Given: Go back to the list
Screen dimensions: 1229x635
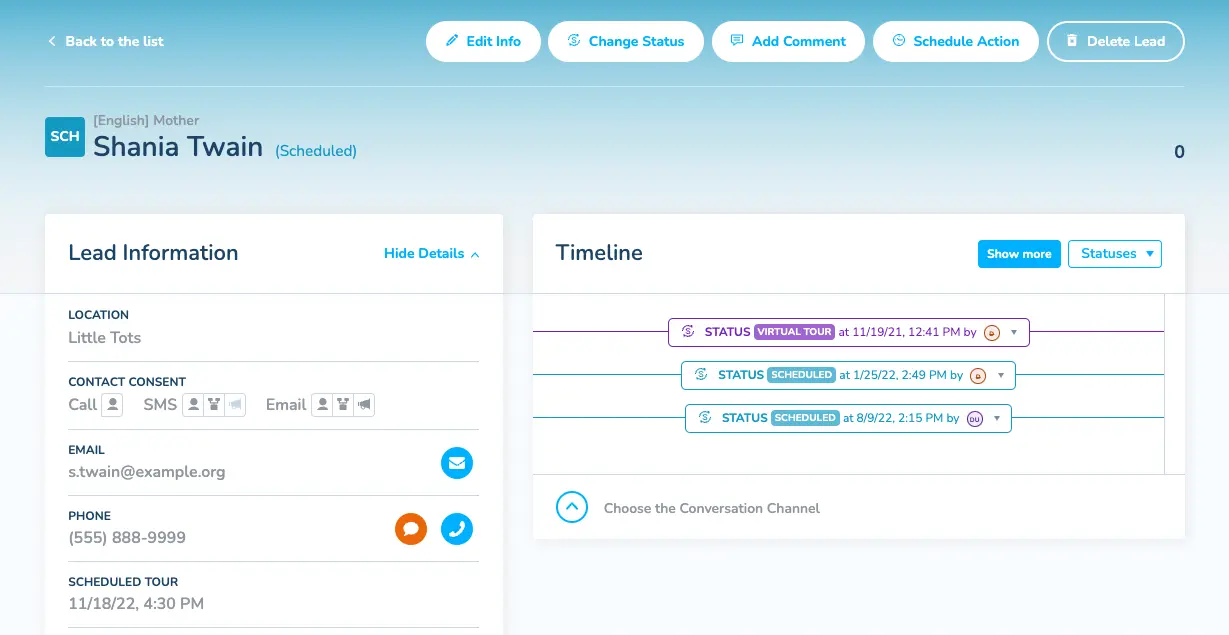Looking at the screenshot, I should click(105, 41).
